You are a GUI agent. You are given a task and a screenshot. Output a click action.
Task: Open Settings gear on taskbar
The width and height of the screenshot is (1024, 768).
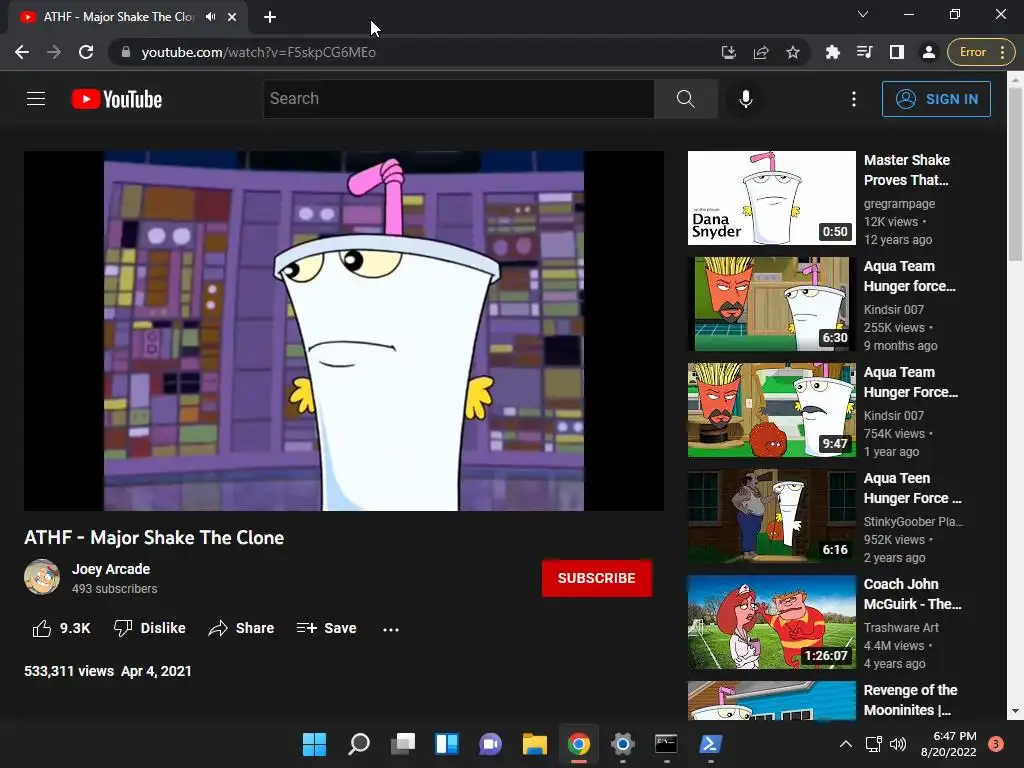[622, 744]
